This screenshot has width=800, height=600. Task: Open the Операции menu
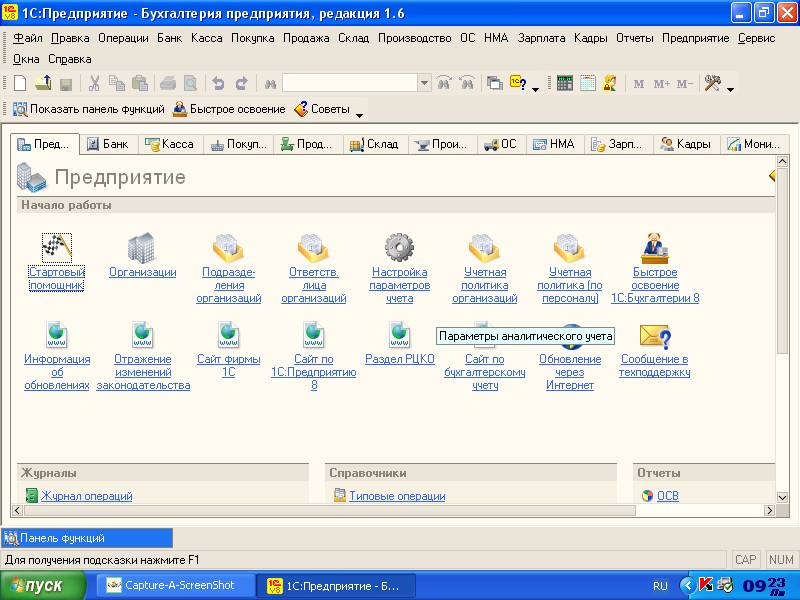click(x=123, y=38)
